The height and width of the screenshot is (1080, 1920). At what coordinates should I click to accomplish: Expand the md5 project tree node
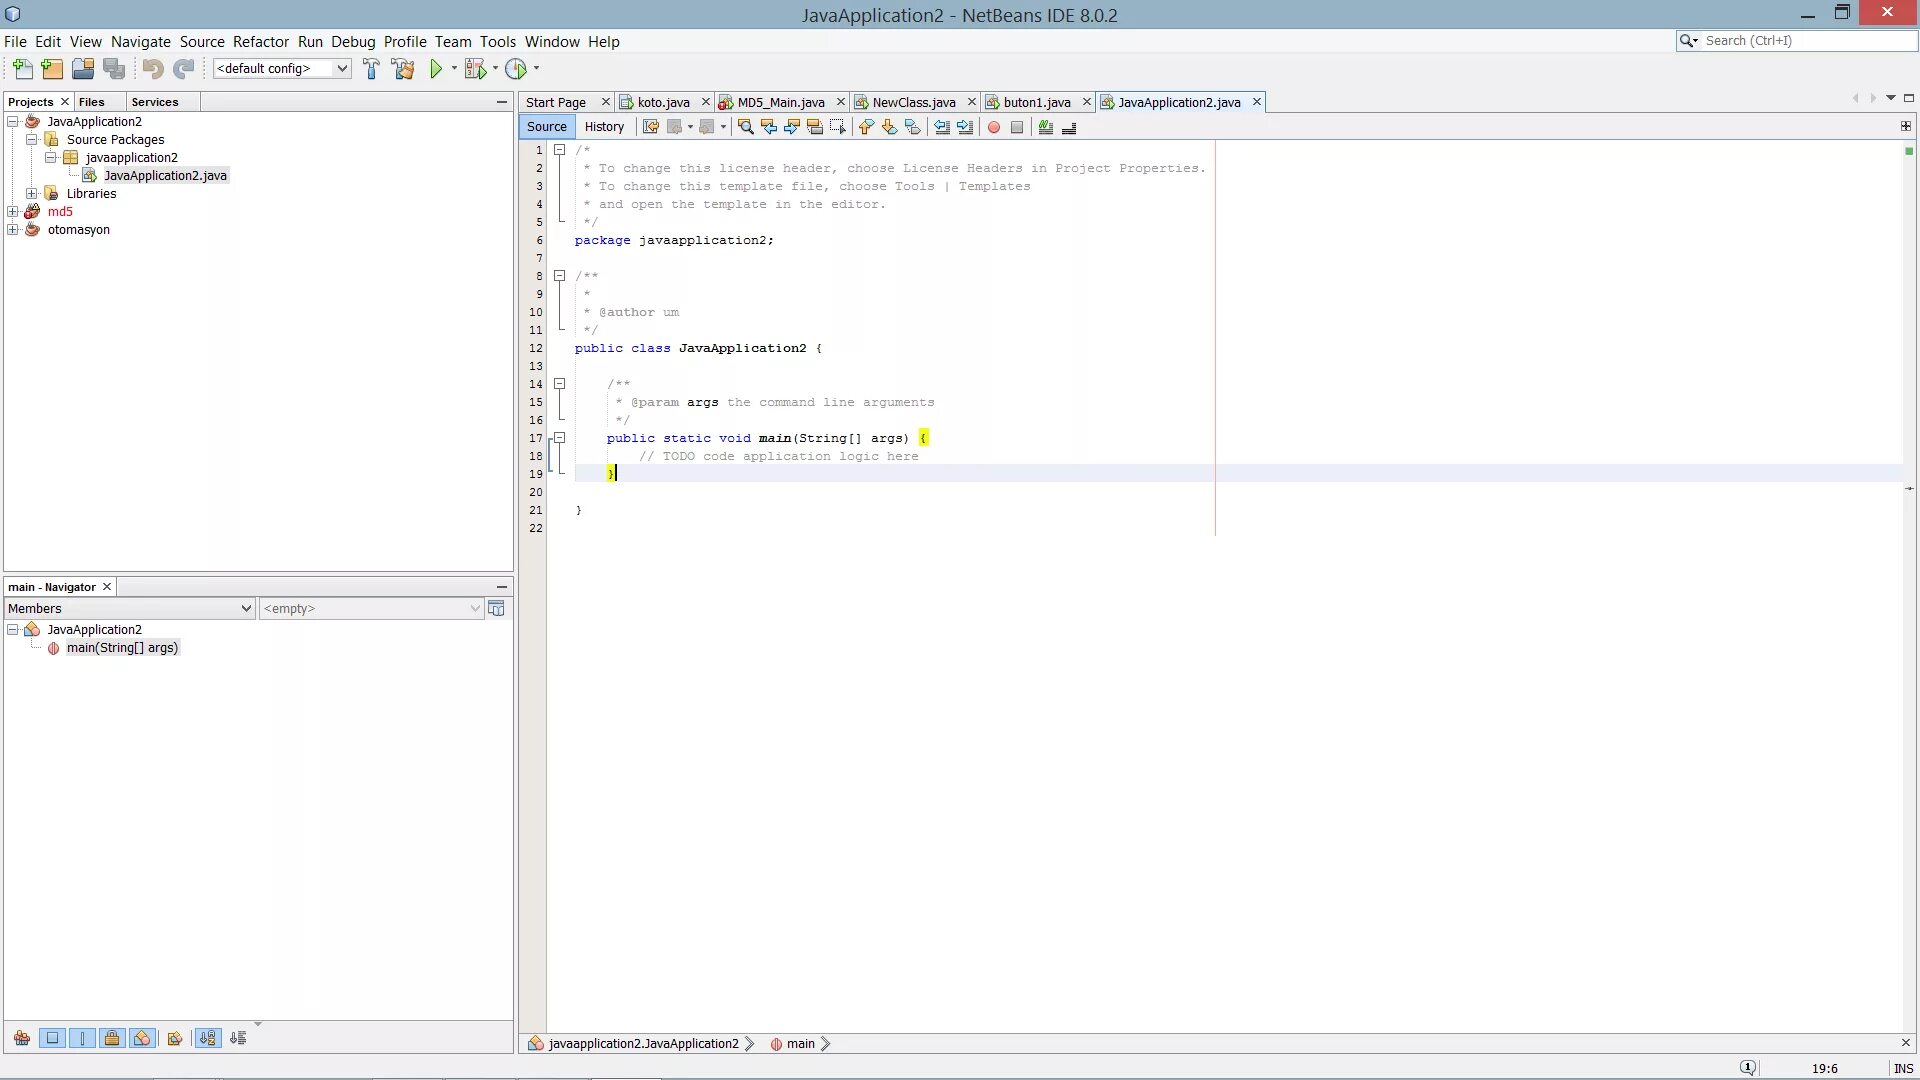13,211
